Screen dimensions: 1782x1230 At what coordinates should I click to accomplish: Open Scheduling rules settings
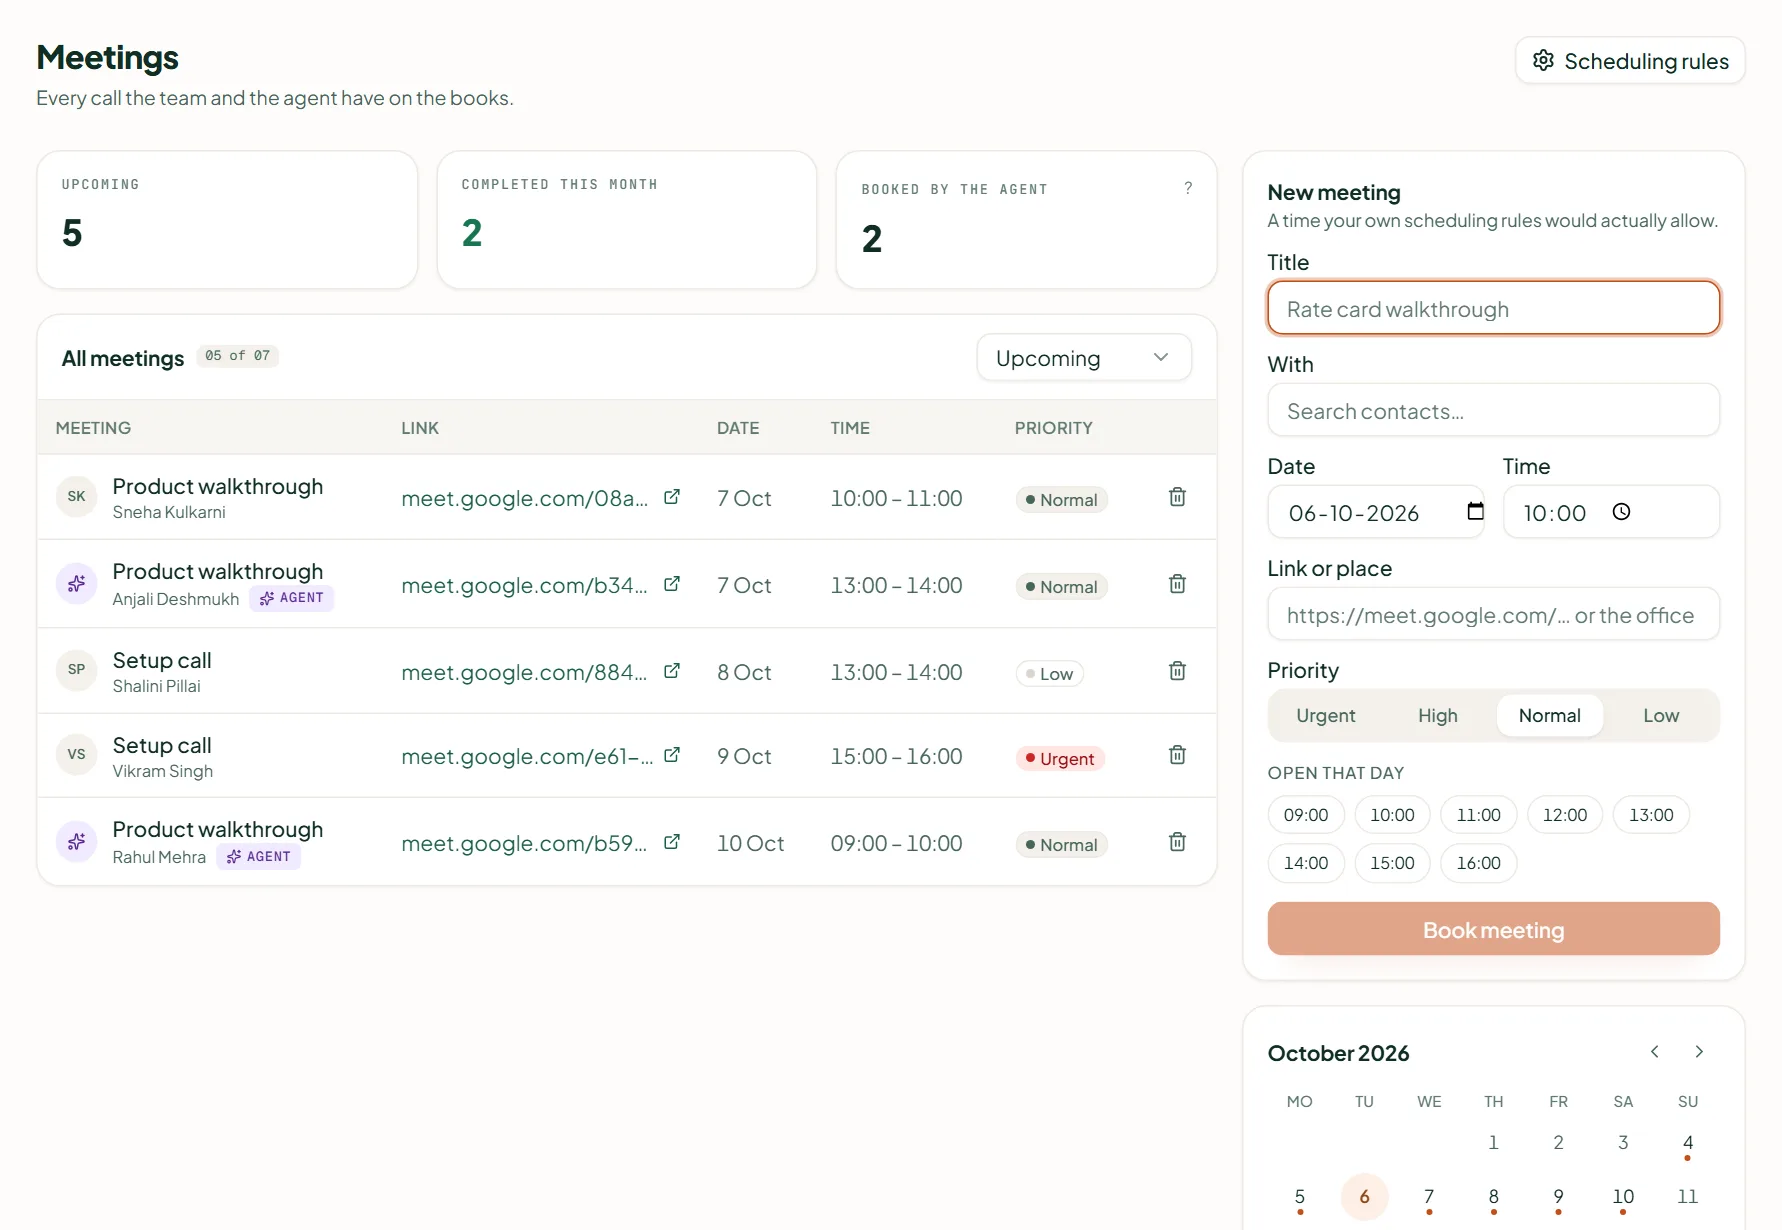click(x=1630, y=61)
